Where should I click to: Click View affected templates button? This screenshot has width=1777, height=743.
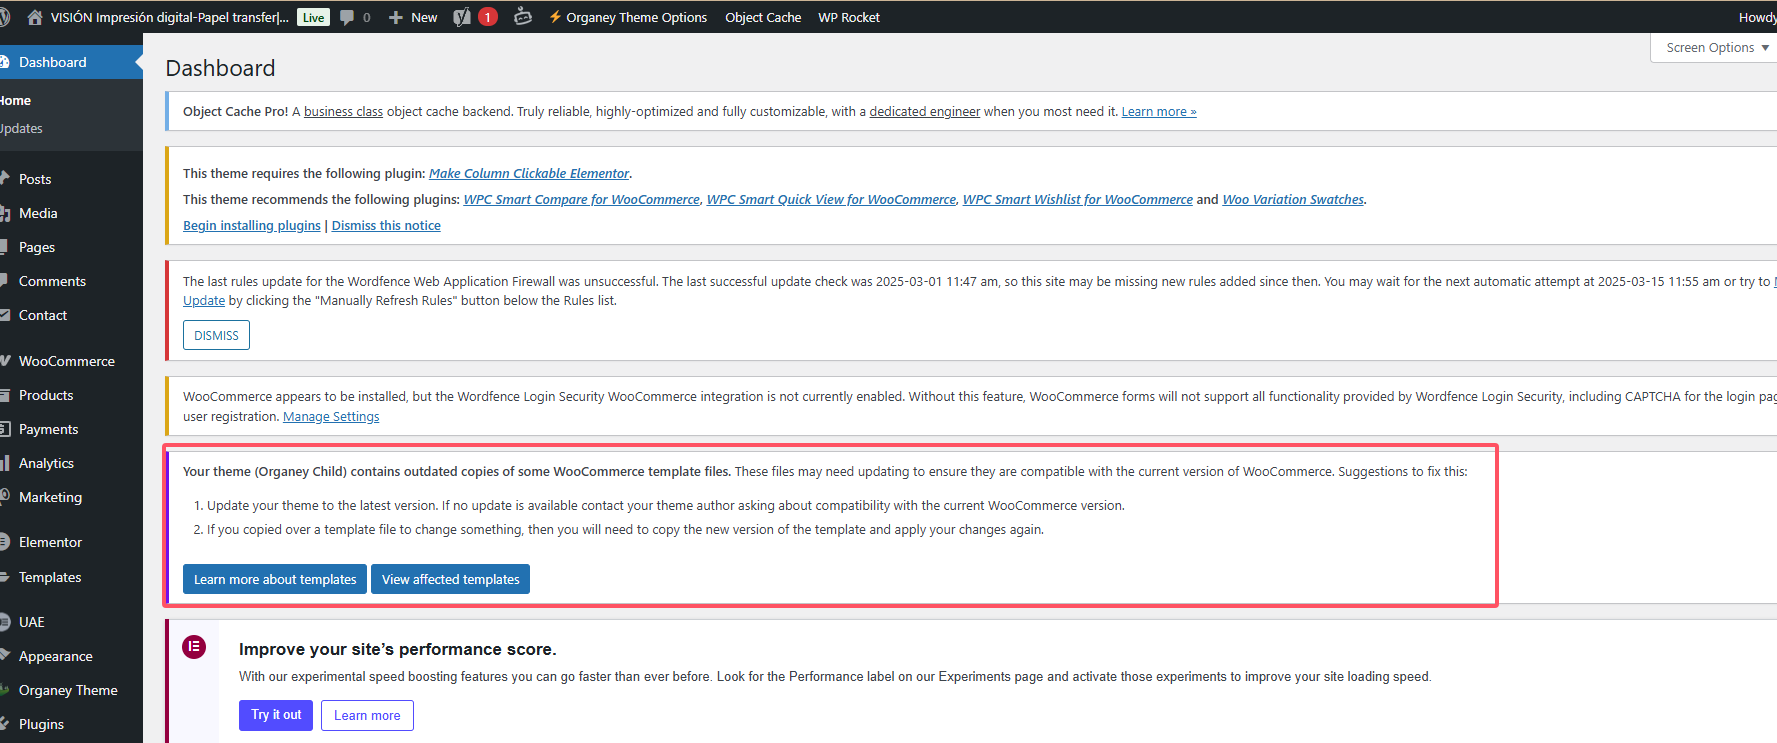click(450, 579)
